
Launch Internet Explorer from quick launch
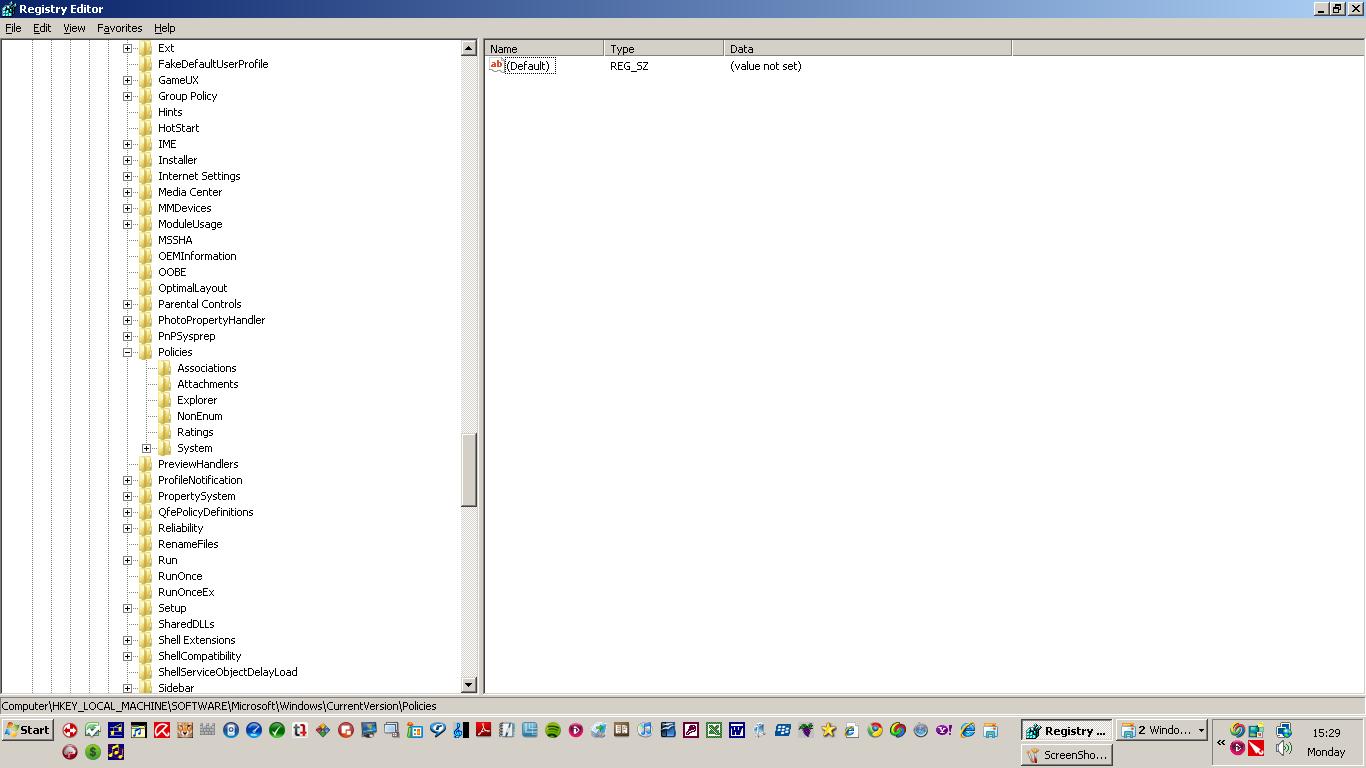tap(967, 730)
